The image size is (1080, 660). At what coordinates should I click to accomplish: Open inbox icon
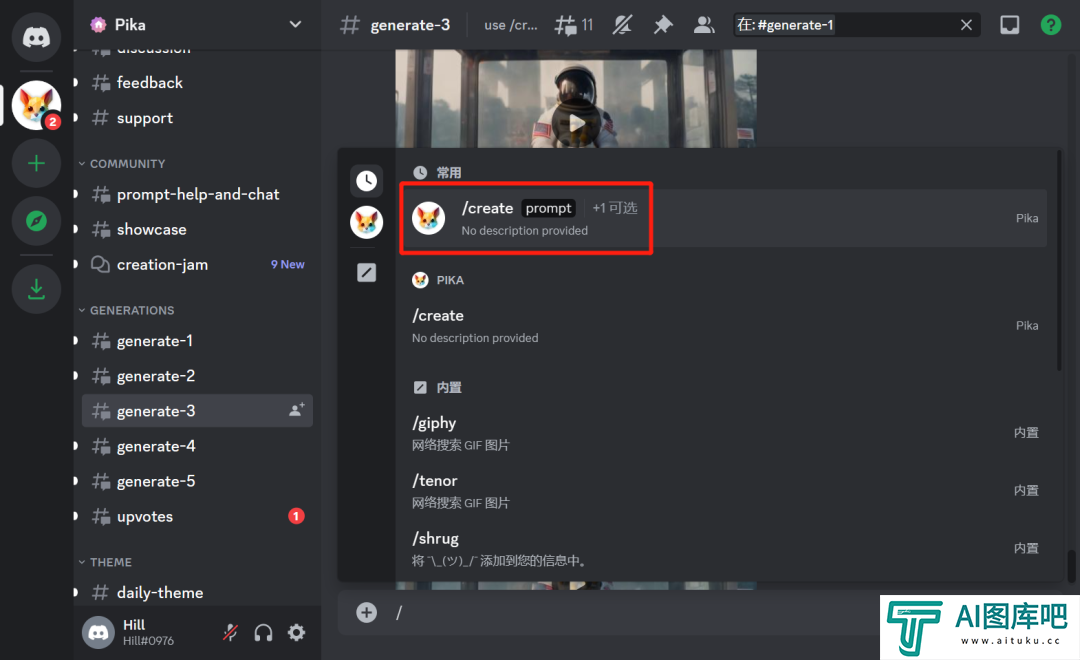coord(1009,25)
